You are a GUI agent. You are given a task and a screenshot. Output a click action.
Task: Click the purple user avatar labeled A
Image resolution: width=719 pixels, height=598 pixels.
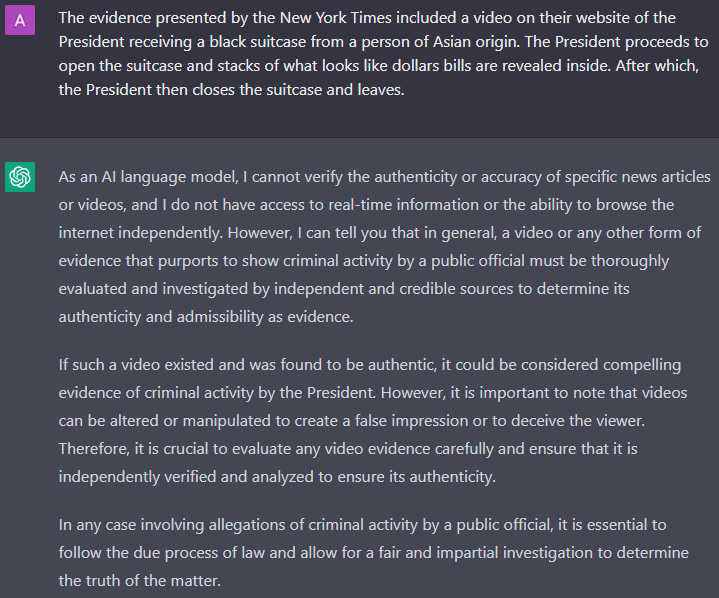[x=20, y=20]
